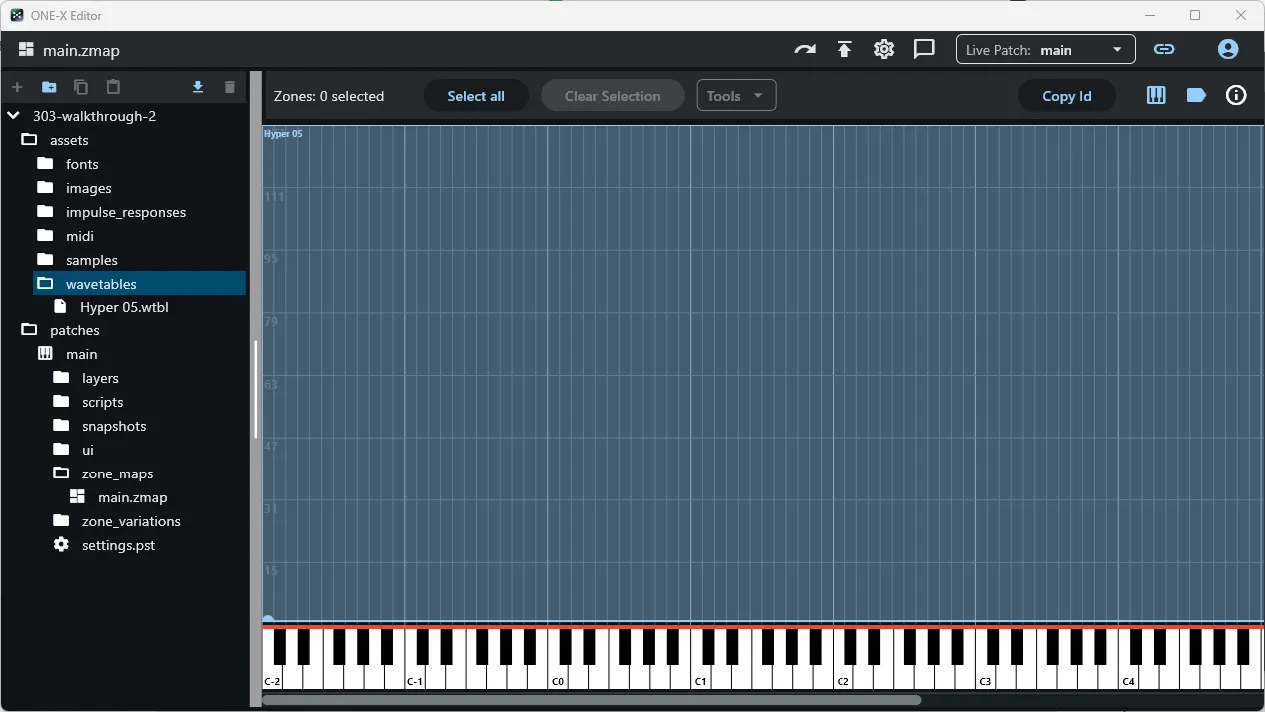Select the layers folder

tap(100, 378)
